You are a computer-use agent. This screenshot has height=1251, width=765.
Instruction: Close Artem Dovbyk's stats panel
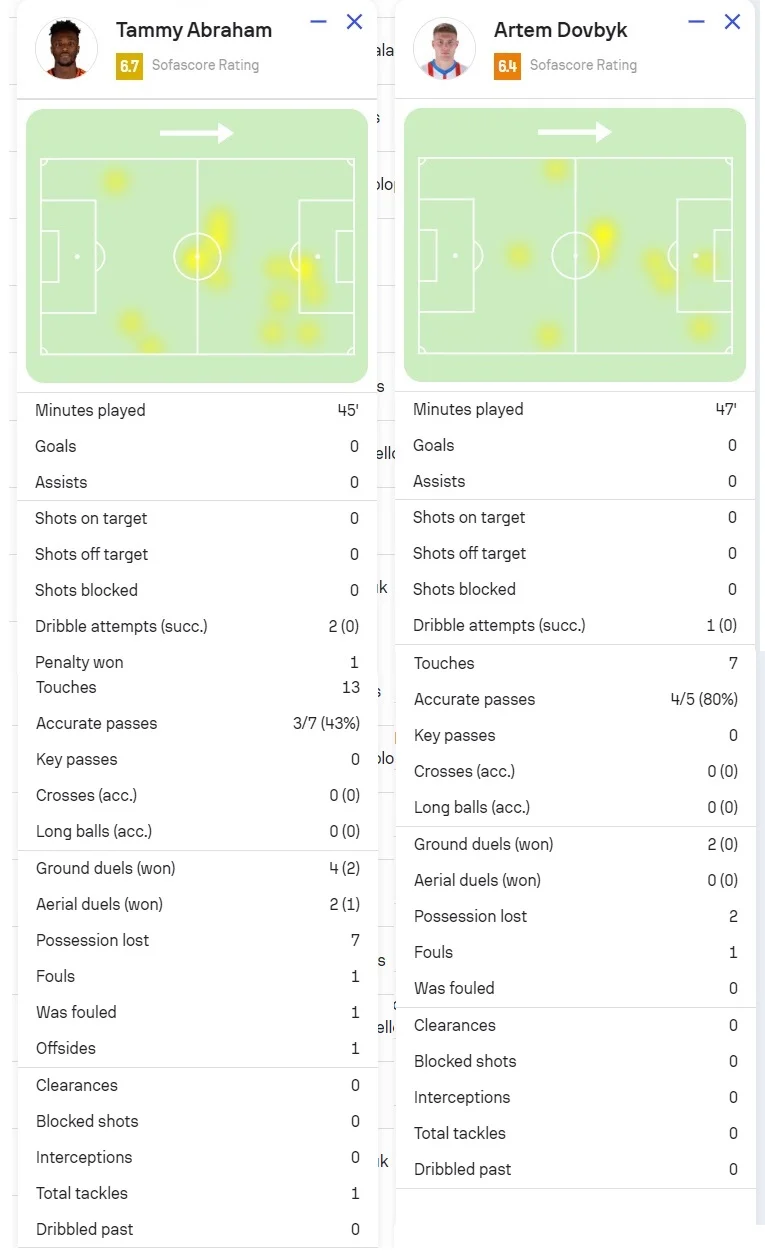(732, 21)
